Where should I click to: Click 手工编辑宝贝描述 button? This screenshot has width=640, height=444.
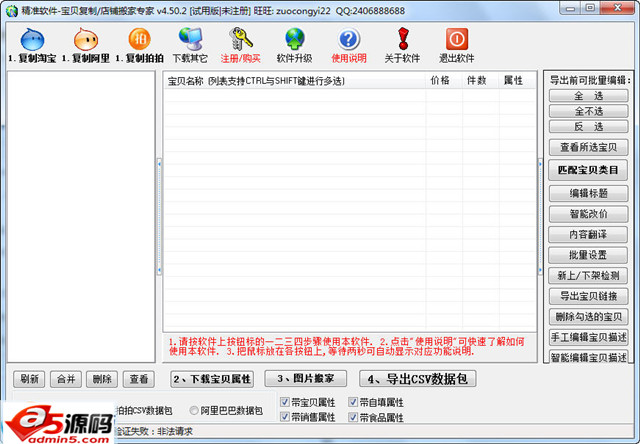point(588,337)
